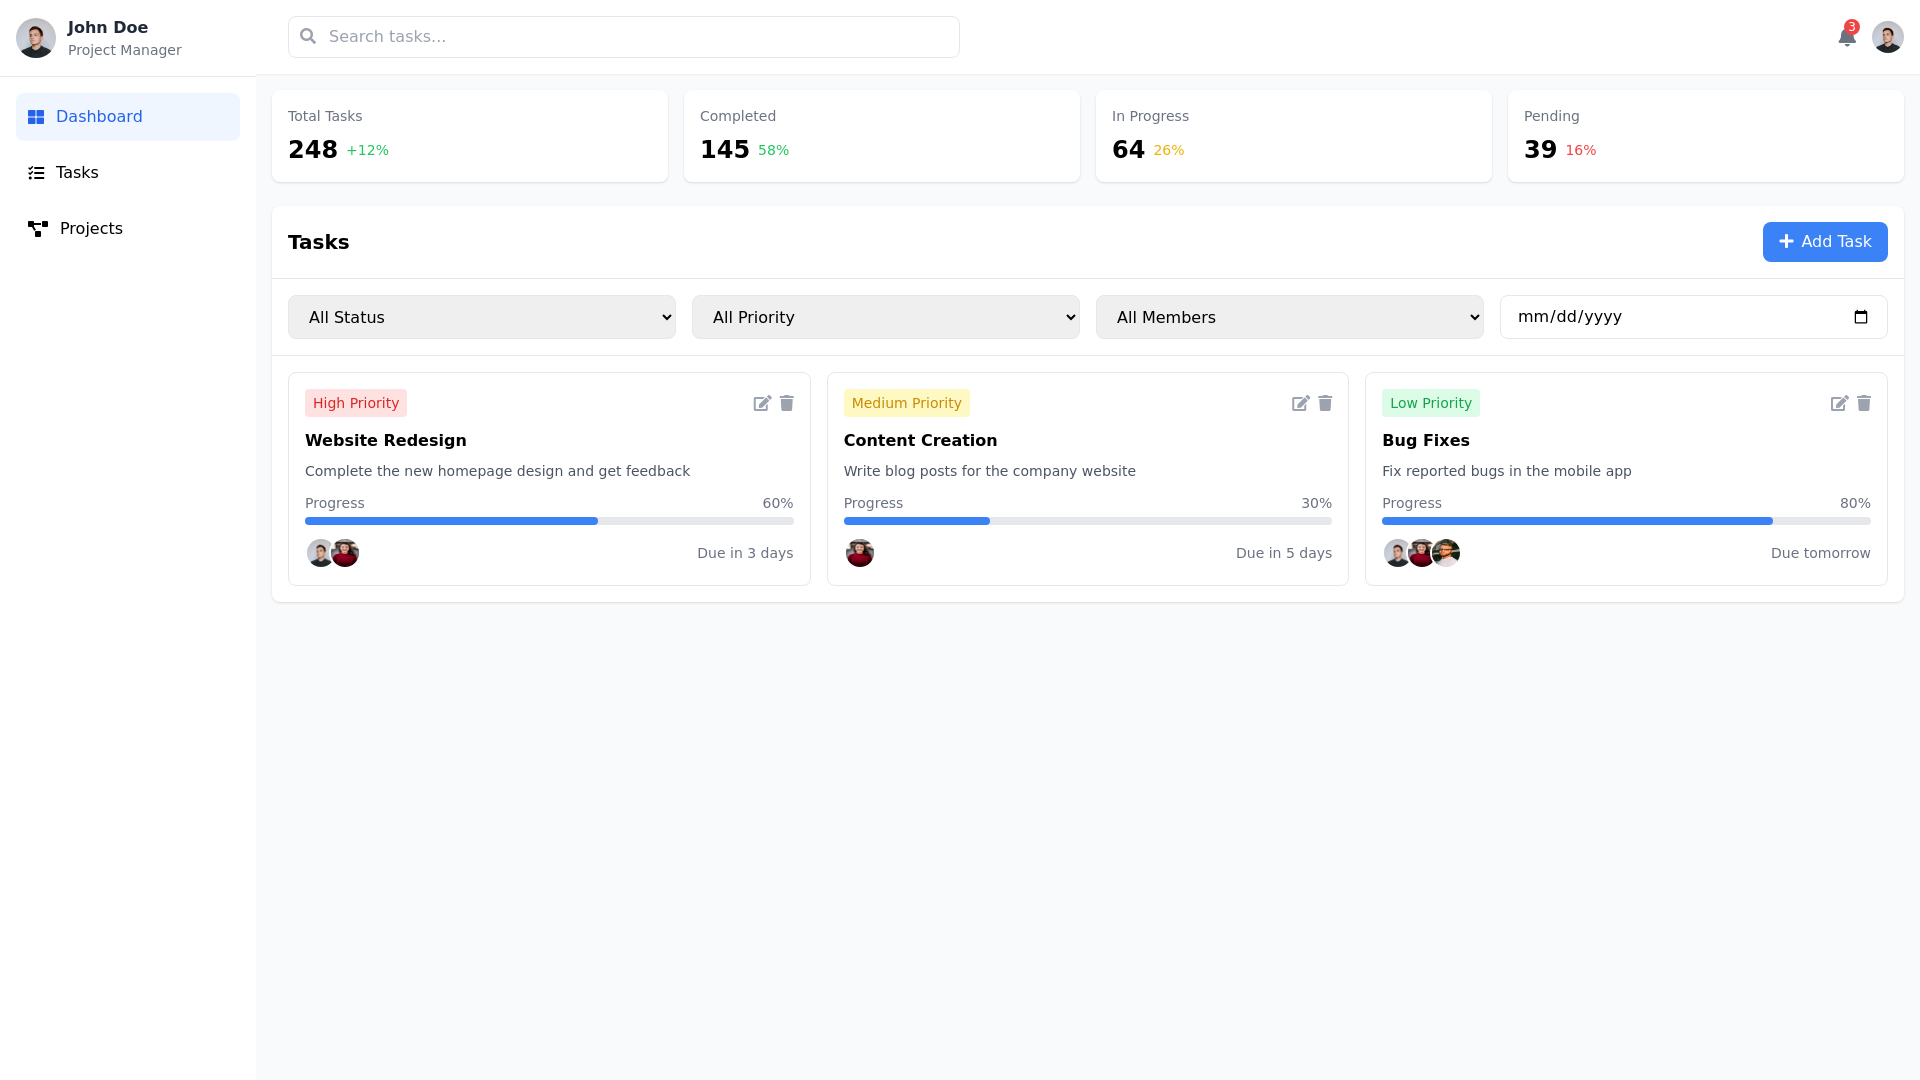Screen dimensions: 1920x1080
Task: Open the All Status dropdown
Action: click(x=482, y=317)
